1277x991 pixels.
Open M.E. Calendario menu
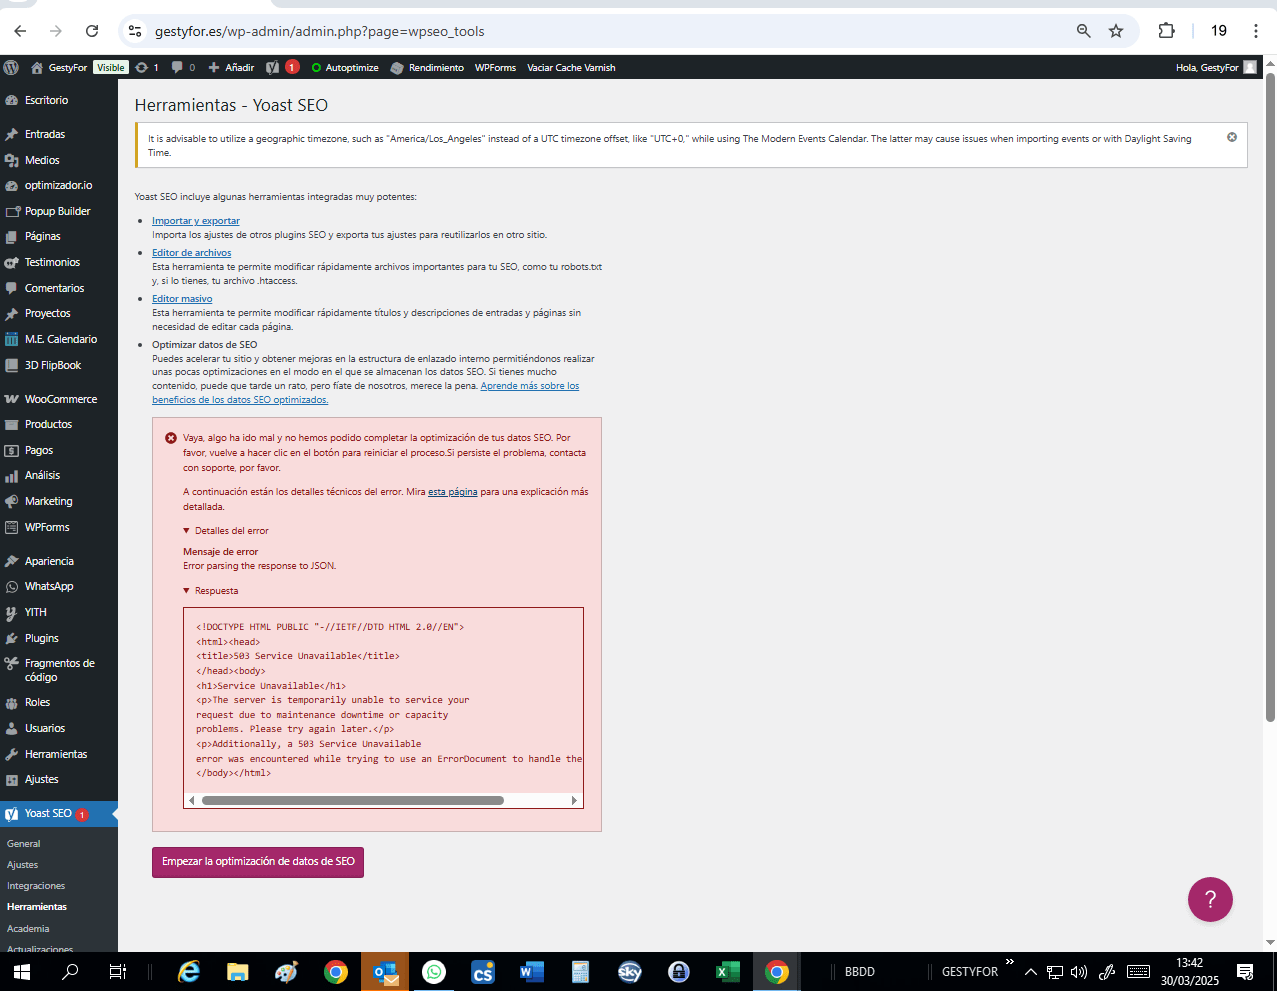pos(59,339)
